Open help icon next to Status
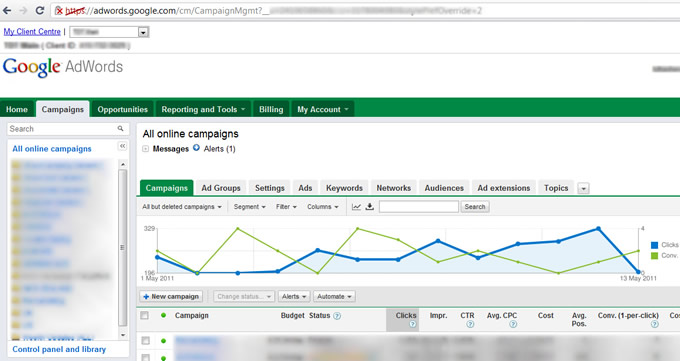 click(337, 316)
